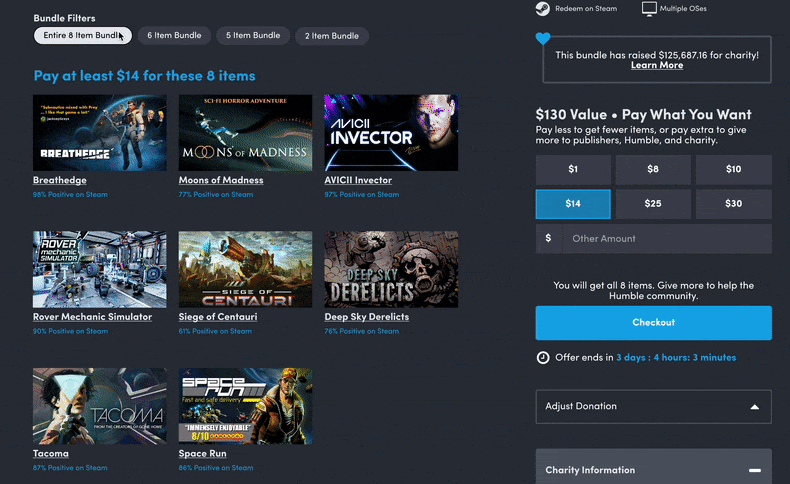Click the Multiple OSes monitor icon
Viewport: 790px width, 484px height.
click(x=649, y=9)
